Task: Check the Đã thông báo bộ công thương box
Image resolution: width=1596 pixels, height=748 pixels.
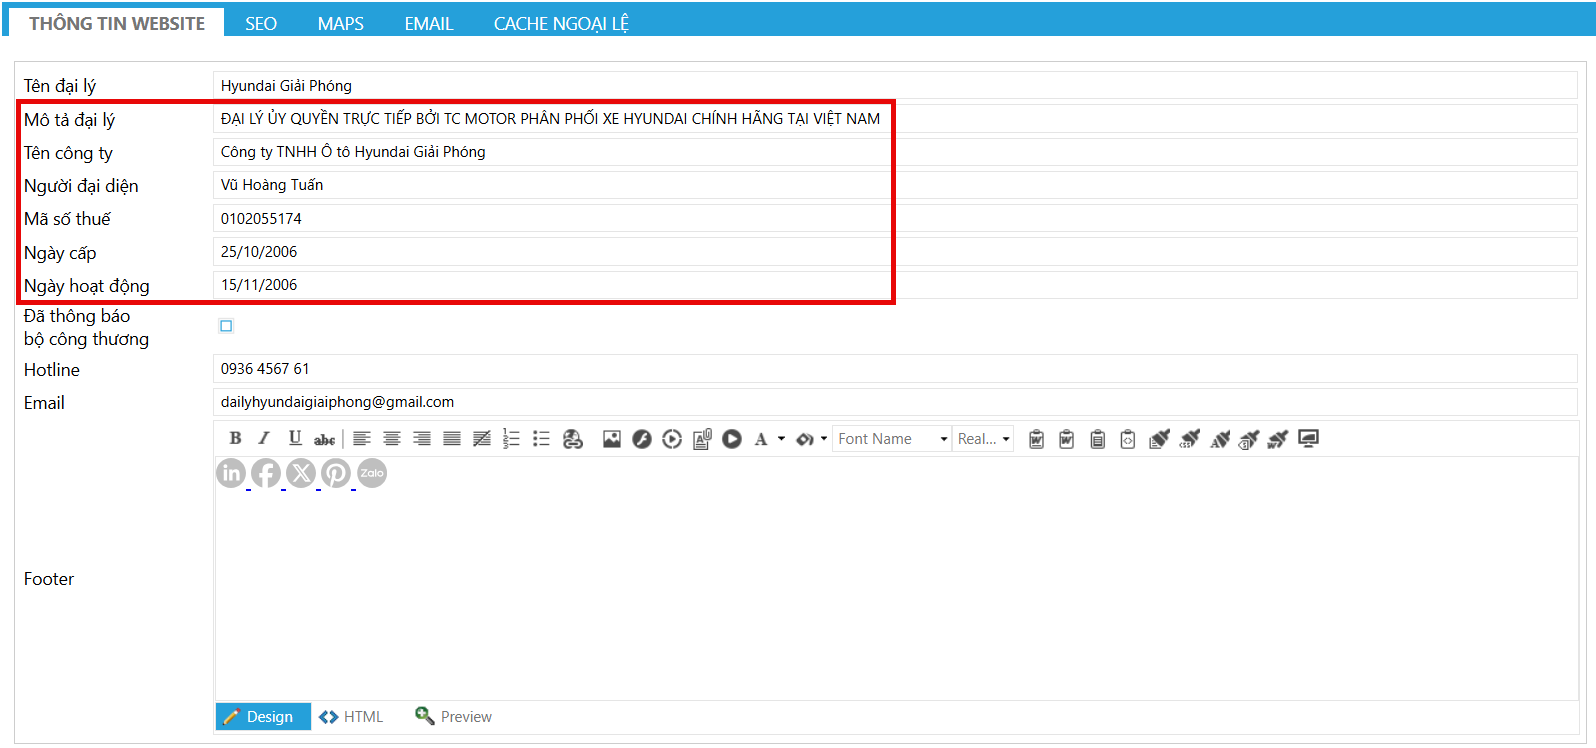Action: pyautogui.click(x=226, y=326)
